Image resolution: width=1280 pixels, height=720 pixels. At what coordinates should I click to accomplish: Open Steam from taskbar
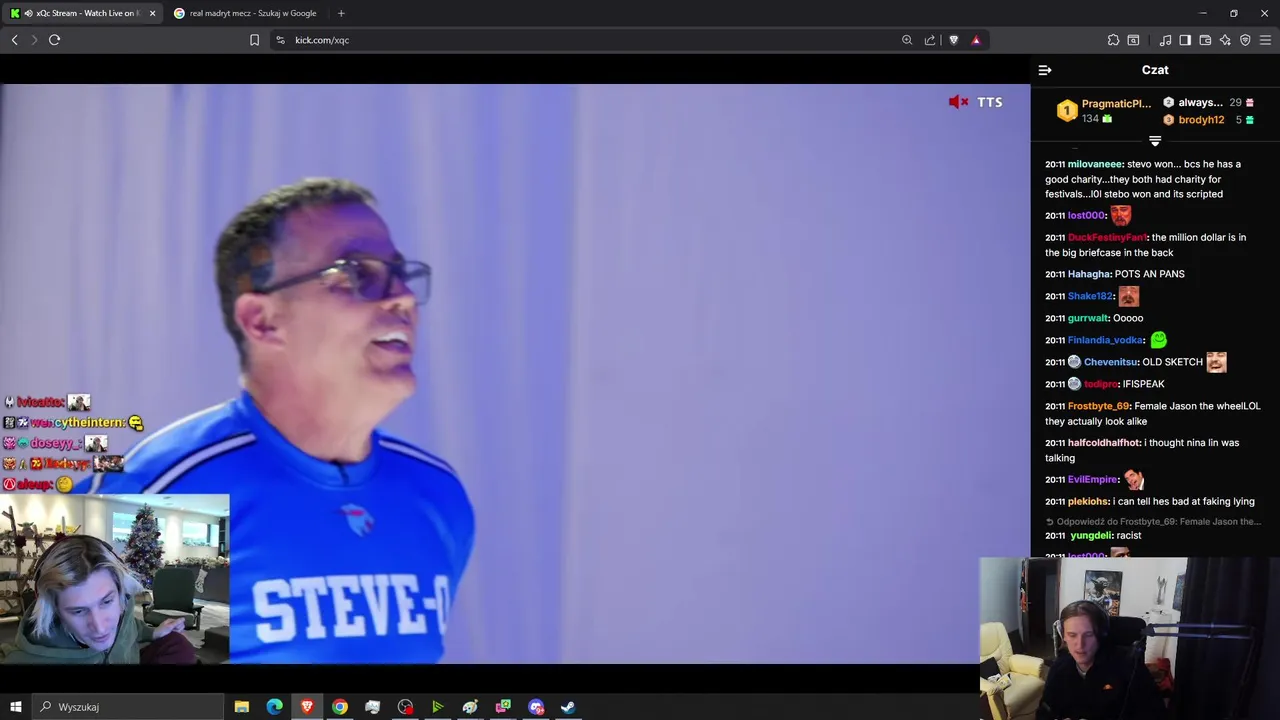[568, 707]
